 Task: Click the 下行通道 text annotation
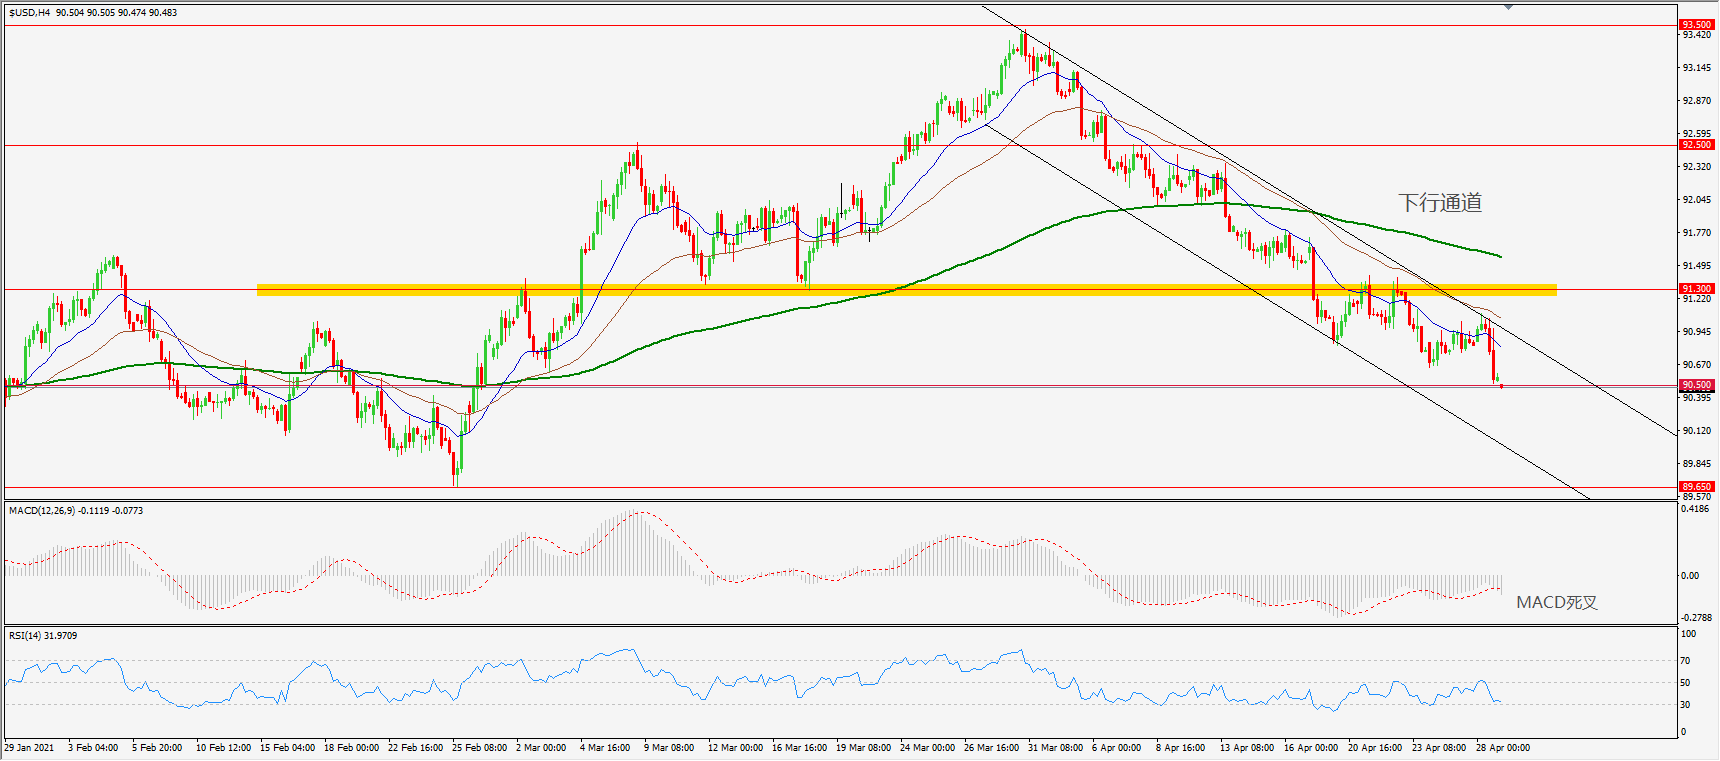pos(1440,203)
